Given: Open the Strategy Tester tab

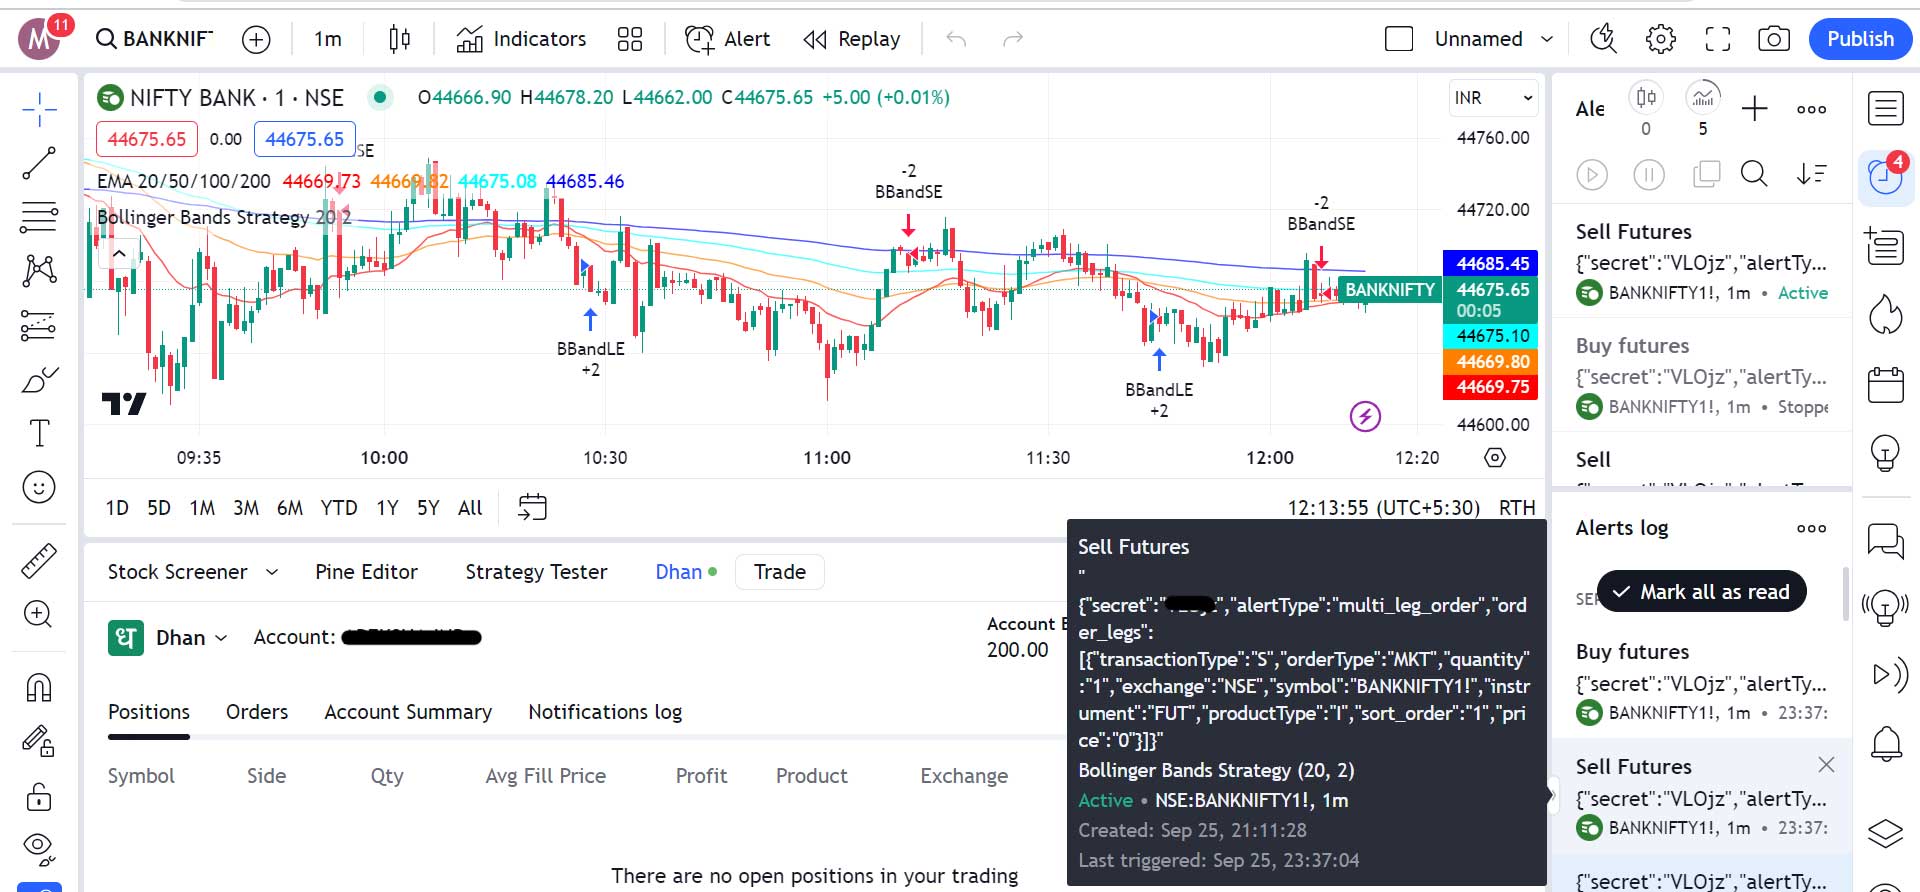Looking at the screenshot, I should click(536, 572).
